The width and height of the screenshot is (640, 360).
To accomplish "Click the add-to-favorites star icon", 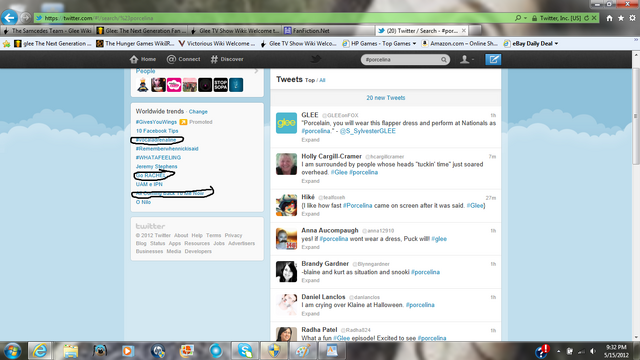I will click(7, 44).
